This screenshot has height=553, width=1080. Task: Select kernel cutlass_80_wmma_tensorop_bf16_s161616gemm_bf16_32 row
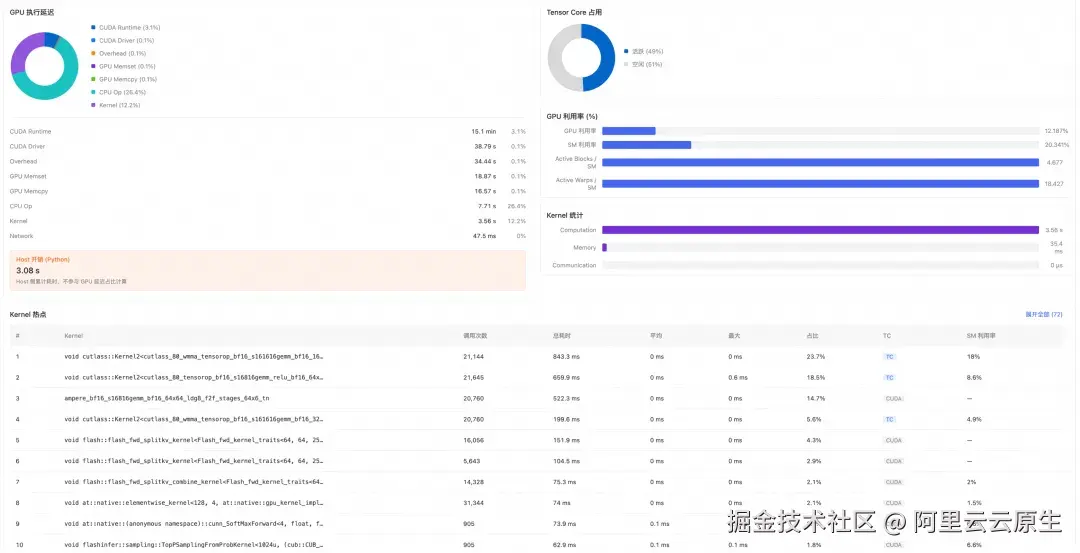[539, 419]
